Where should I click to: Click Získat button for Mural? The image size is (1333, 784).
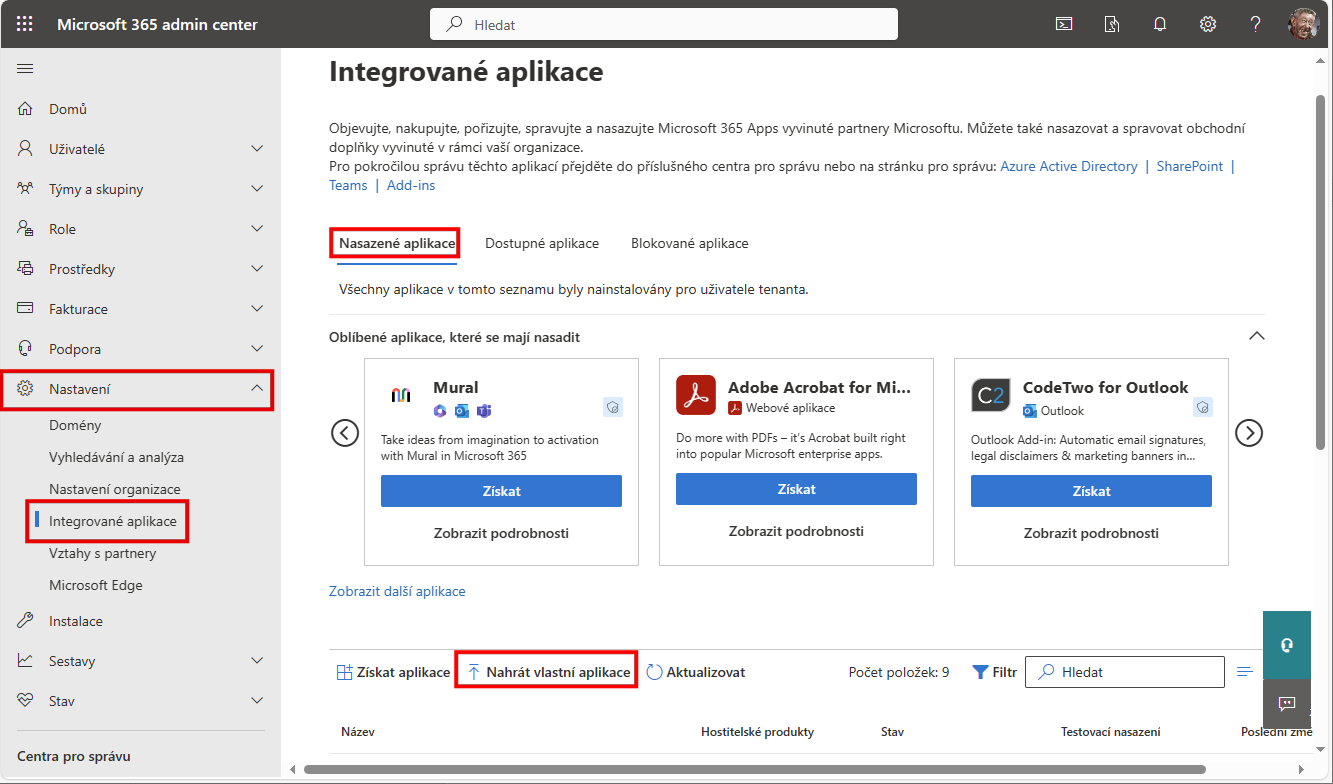click(501, 491)
